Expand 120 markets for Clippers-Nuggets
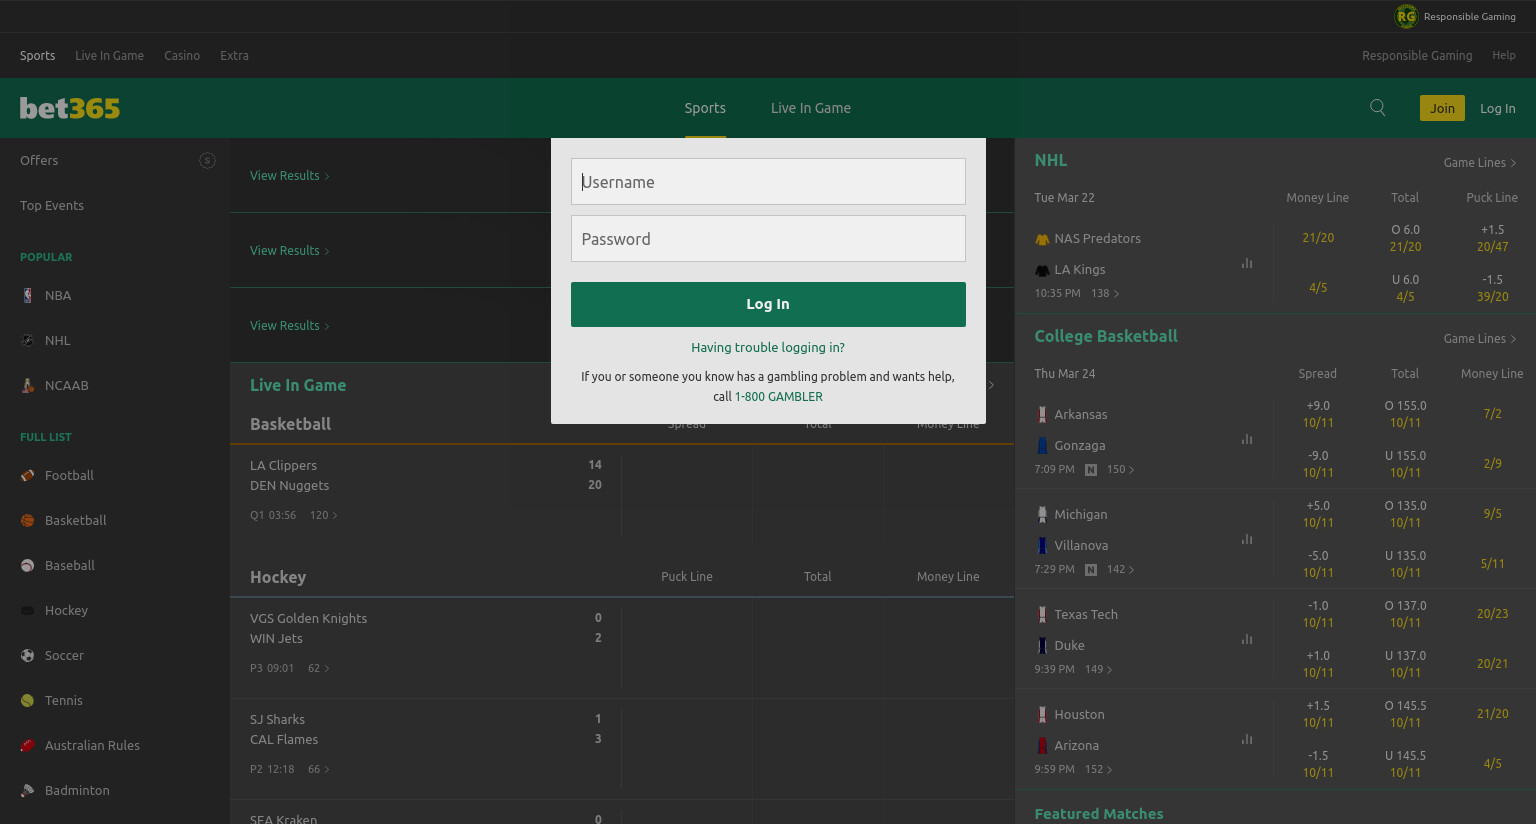This screenshot has height=824, width=1536. coord(324,515)
